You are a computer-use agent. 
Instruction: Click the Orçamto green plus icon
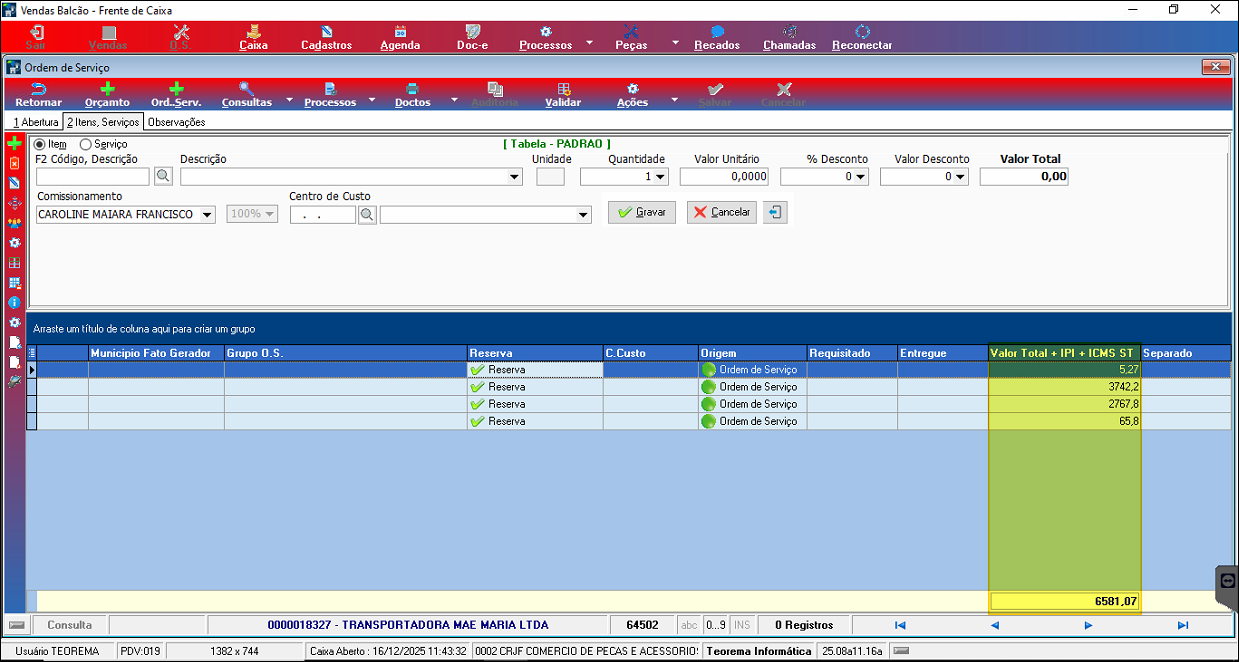[x=107, y=89]
